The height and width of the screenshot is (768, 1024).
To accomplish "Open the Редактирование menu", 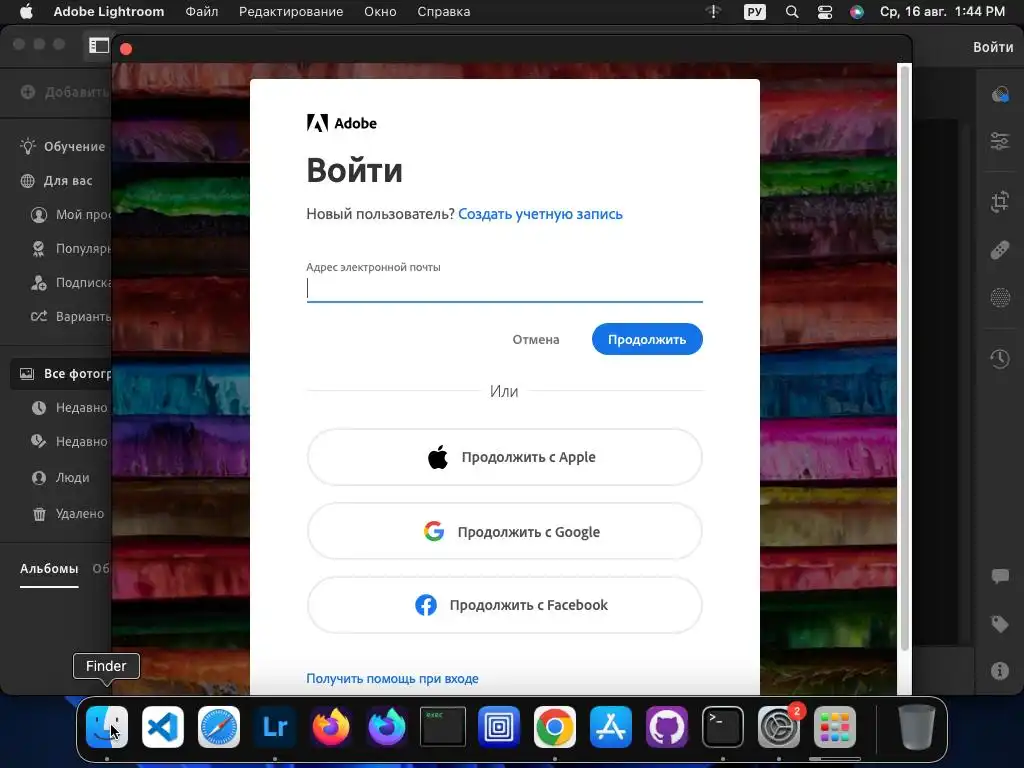I will coord(291,12).
